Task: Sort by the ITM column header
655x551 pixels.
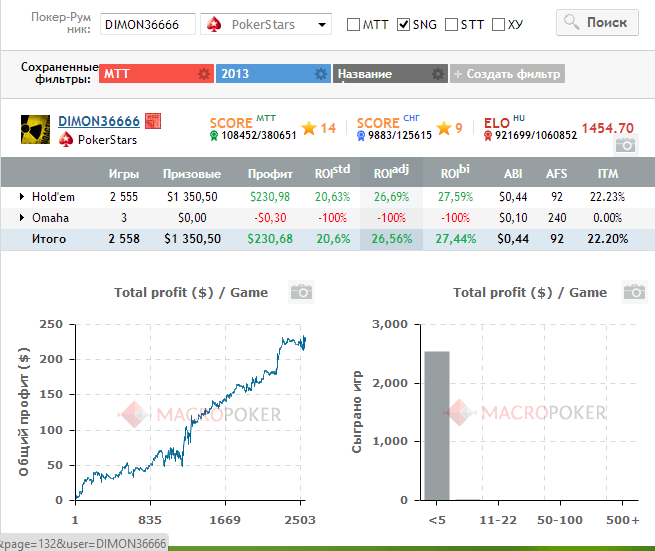Action: click(607, 174)
